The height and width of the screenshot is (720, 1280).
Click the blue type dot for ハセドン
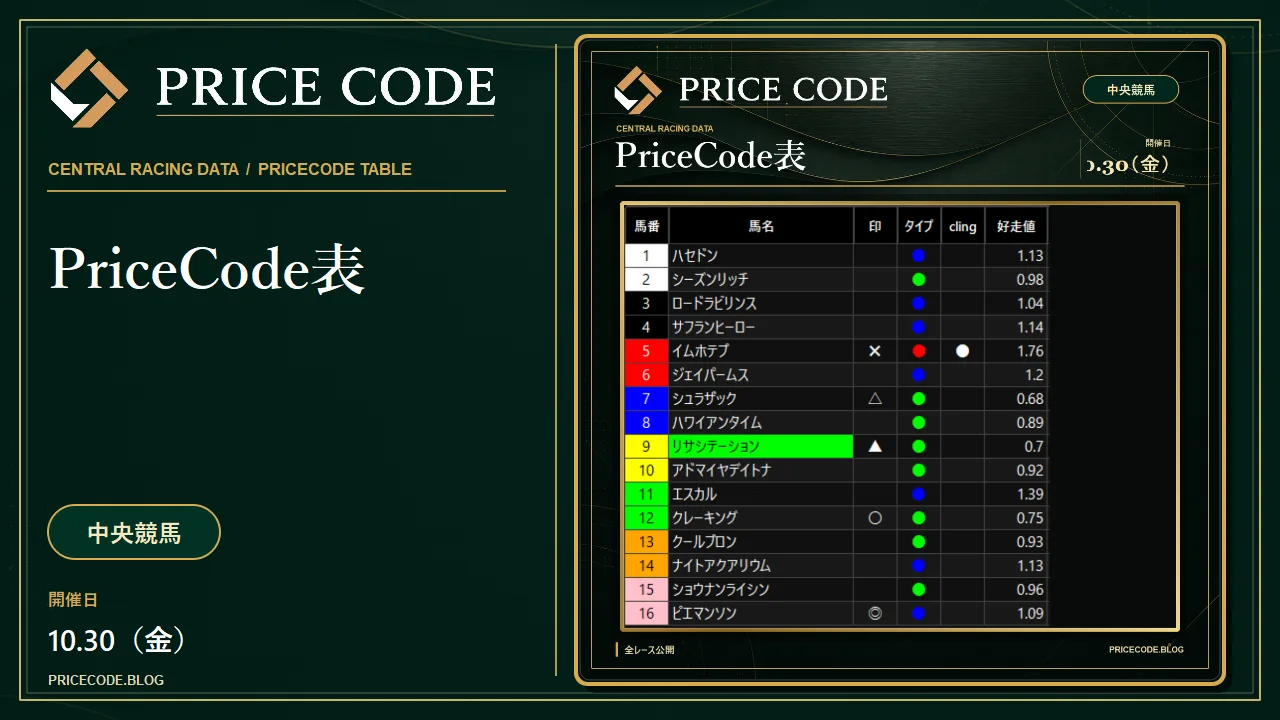[919, 255]
